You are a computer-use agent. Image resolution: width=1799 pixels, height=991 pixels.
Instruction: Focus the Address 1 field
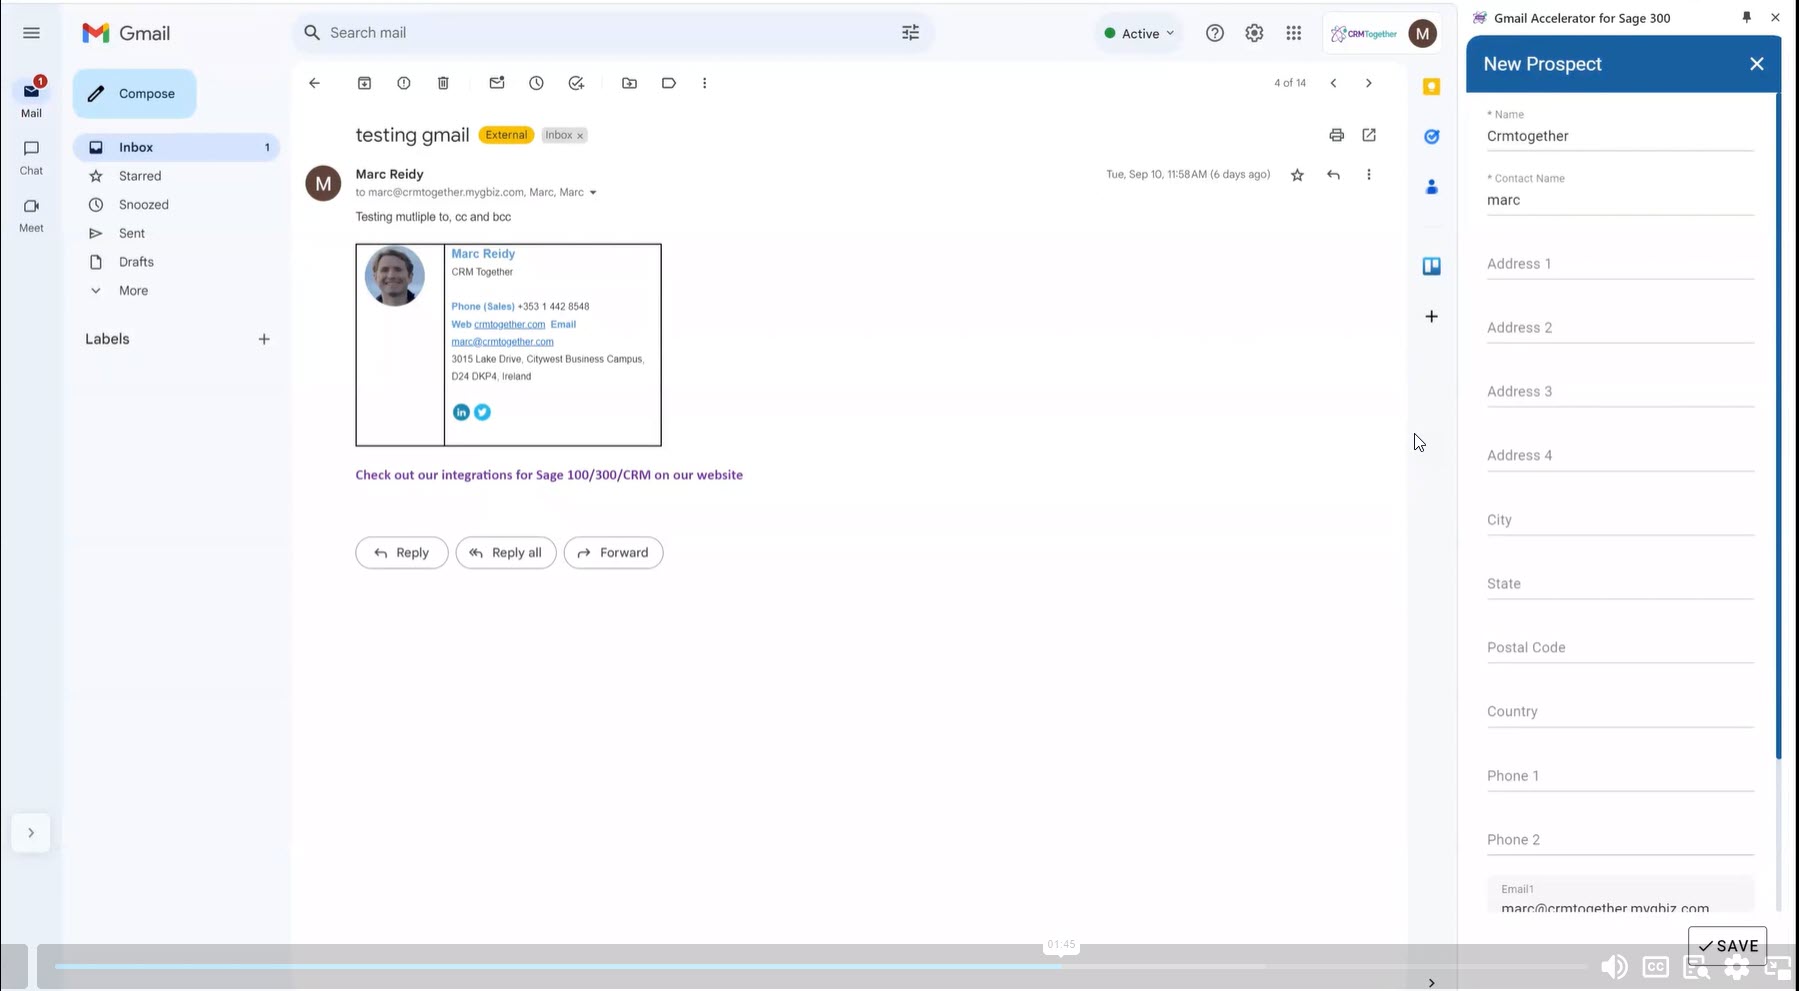(1620, 264)
